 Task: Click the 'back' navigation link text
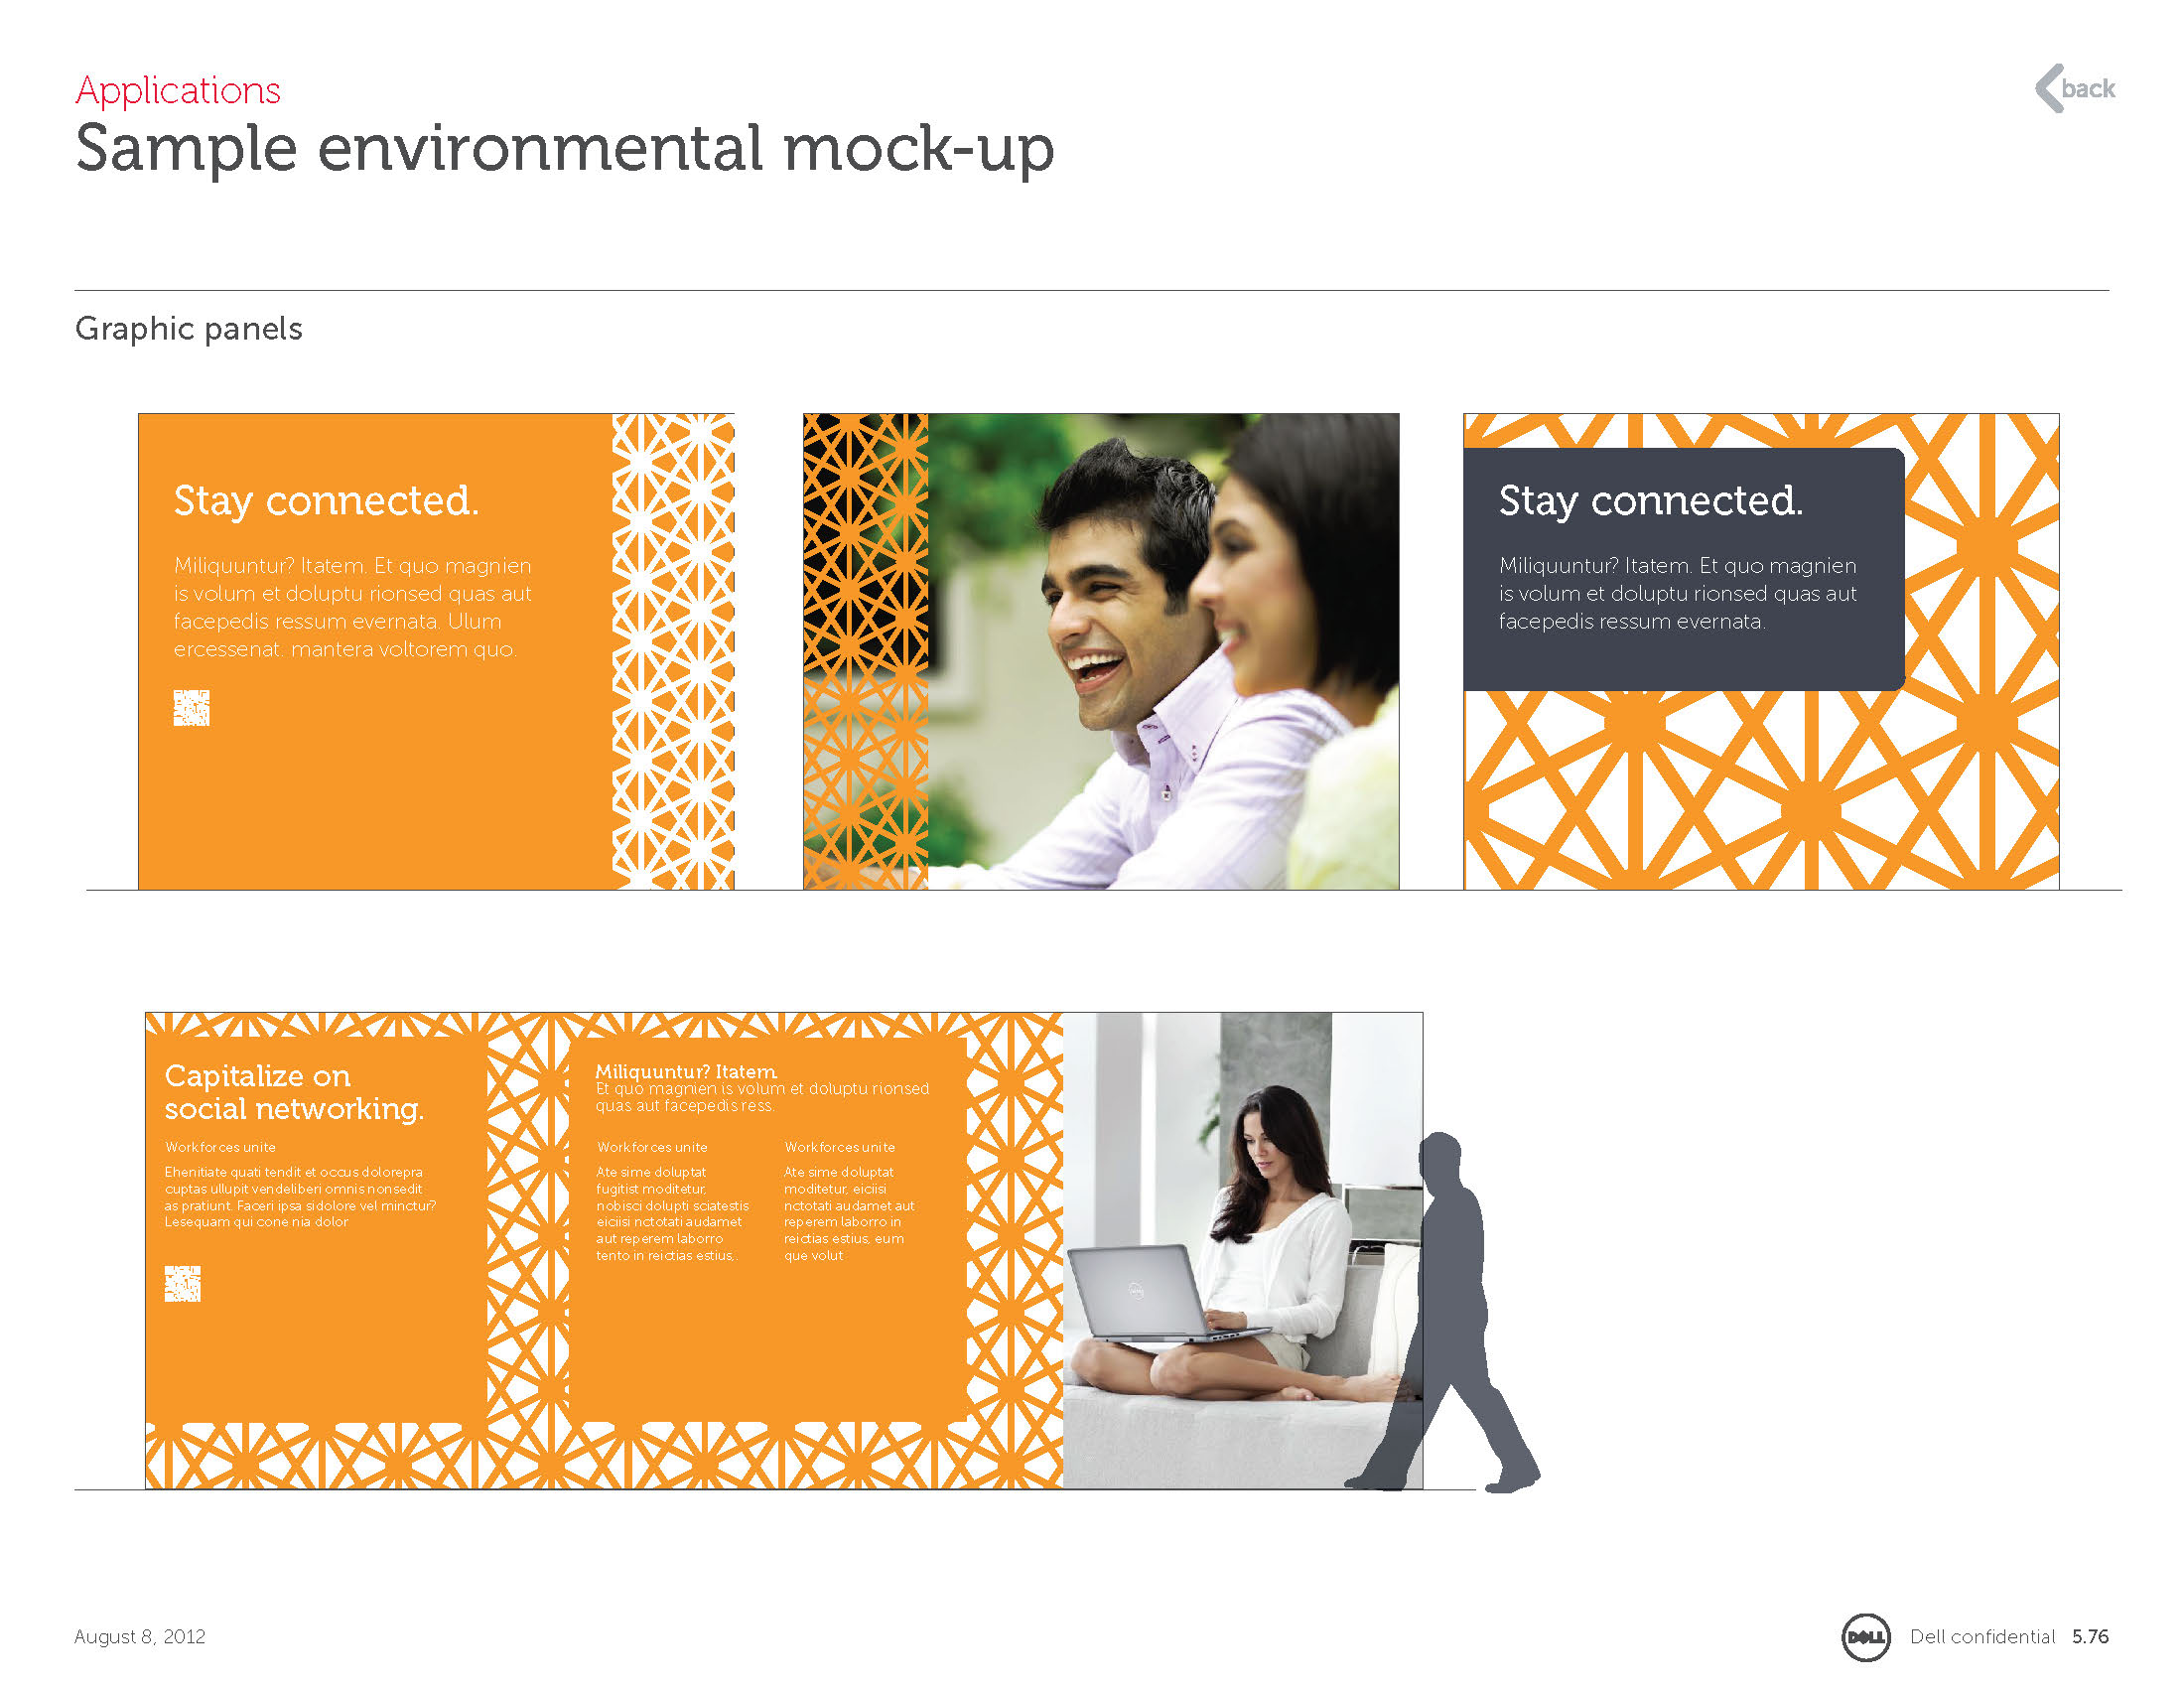click(2088, 89)
